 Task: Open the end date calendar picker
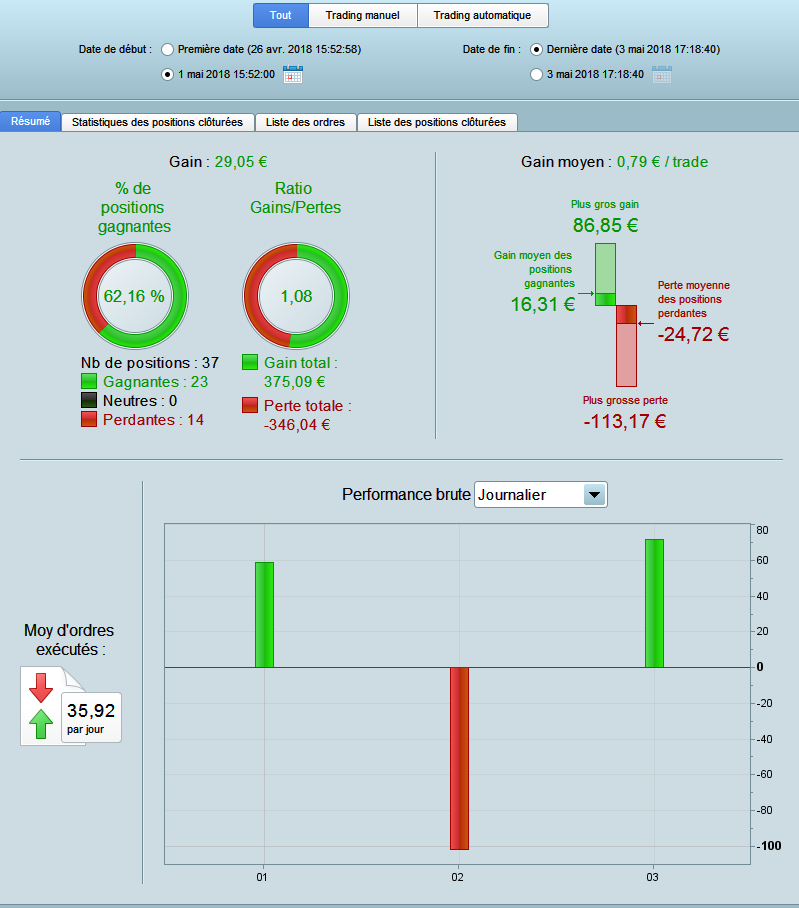662,74
